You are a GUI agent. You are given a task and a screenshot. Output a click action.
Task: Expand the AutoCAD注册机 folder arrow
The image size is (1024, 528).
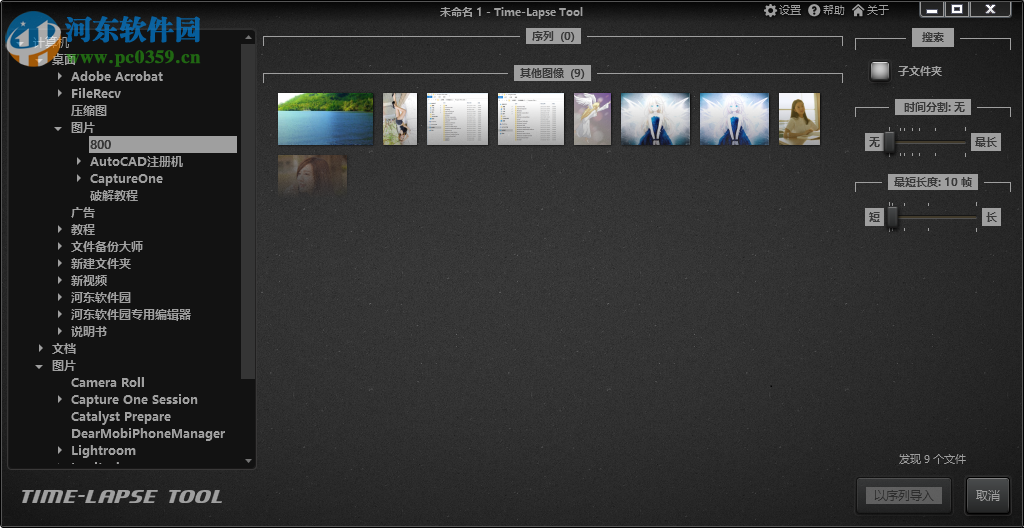point(78,161)
